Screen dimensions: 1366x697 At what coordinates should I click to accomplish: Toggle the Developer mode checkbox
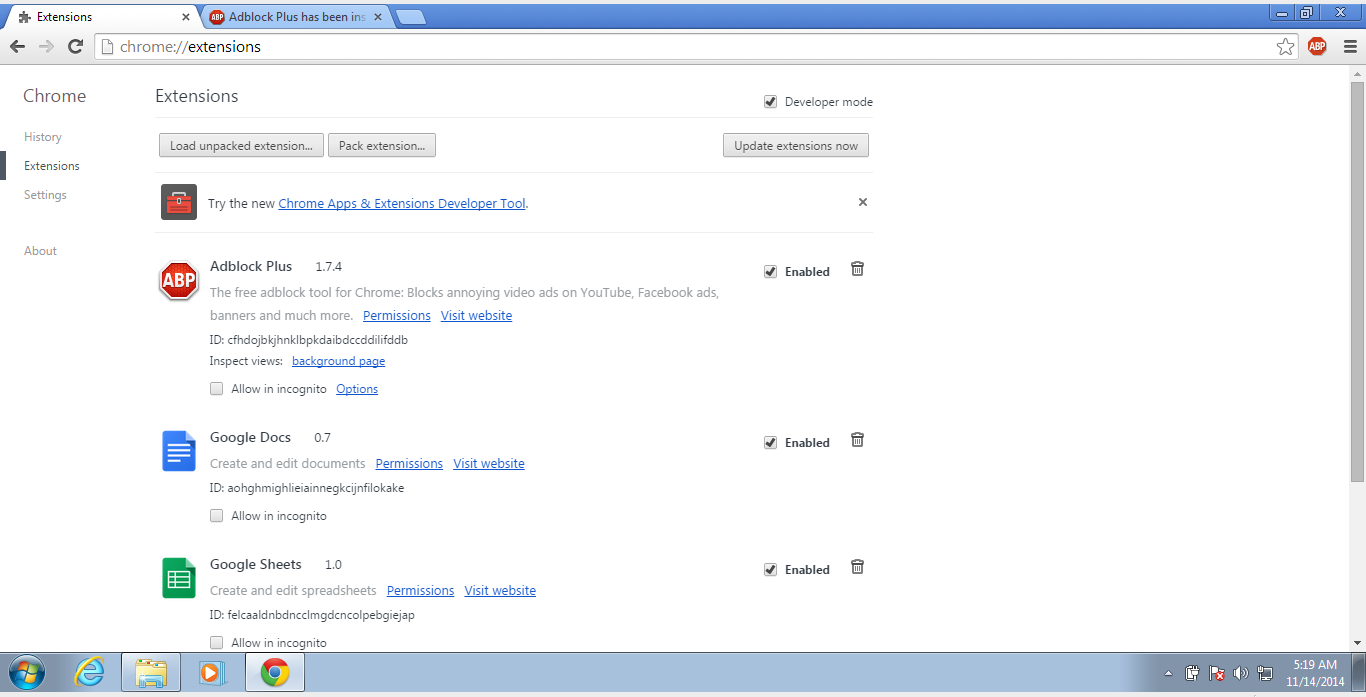[770, 102]
